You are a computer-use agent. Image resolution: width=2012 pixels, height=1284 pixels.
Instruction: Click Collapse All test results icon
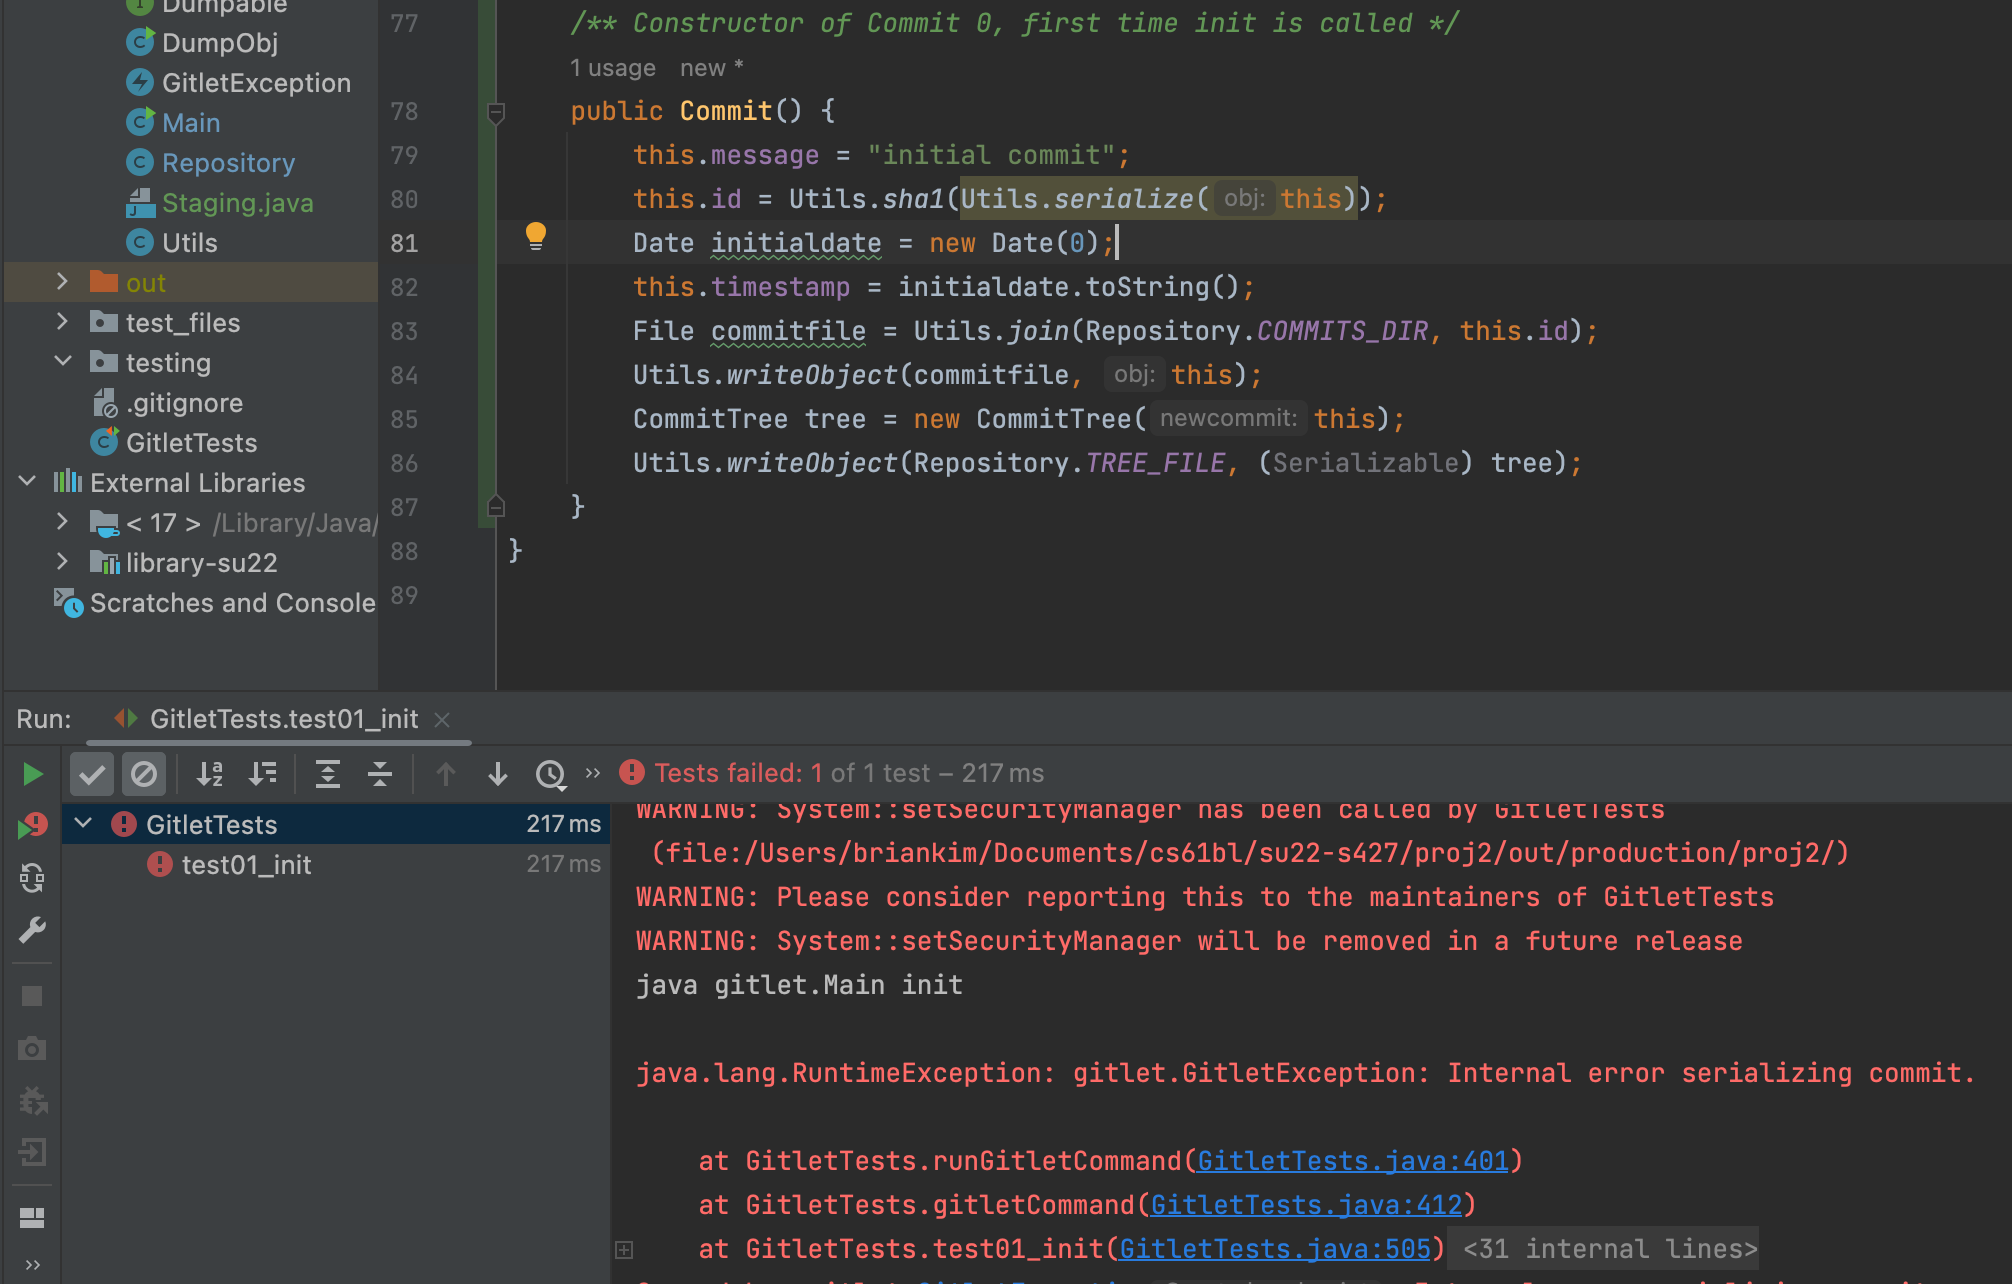click(x=380, y=774)
